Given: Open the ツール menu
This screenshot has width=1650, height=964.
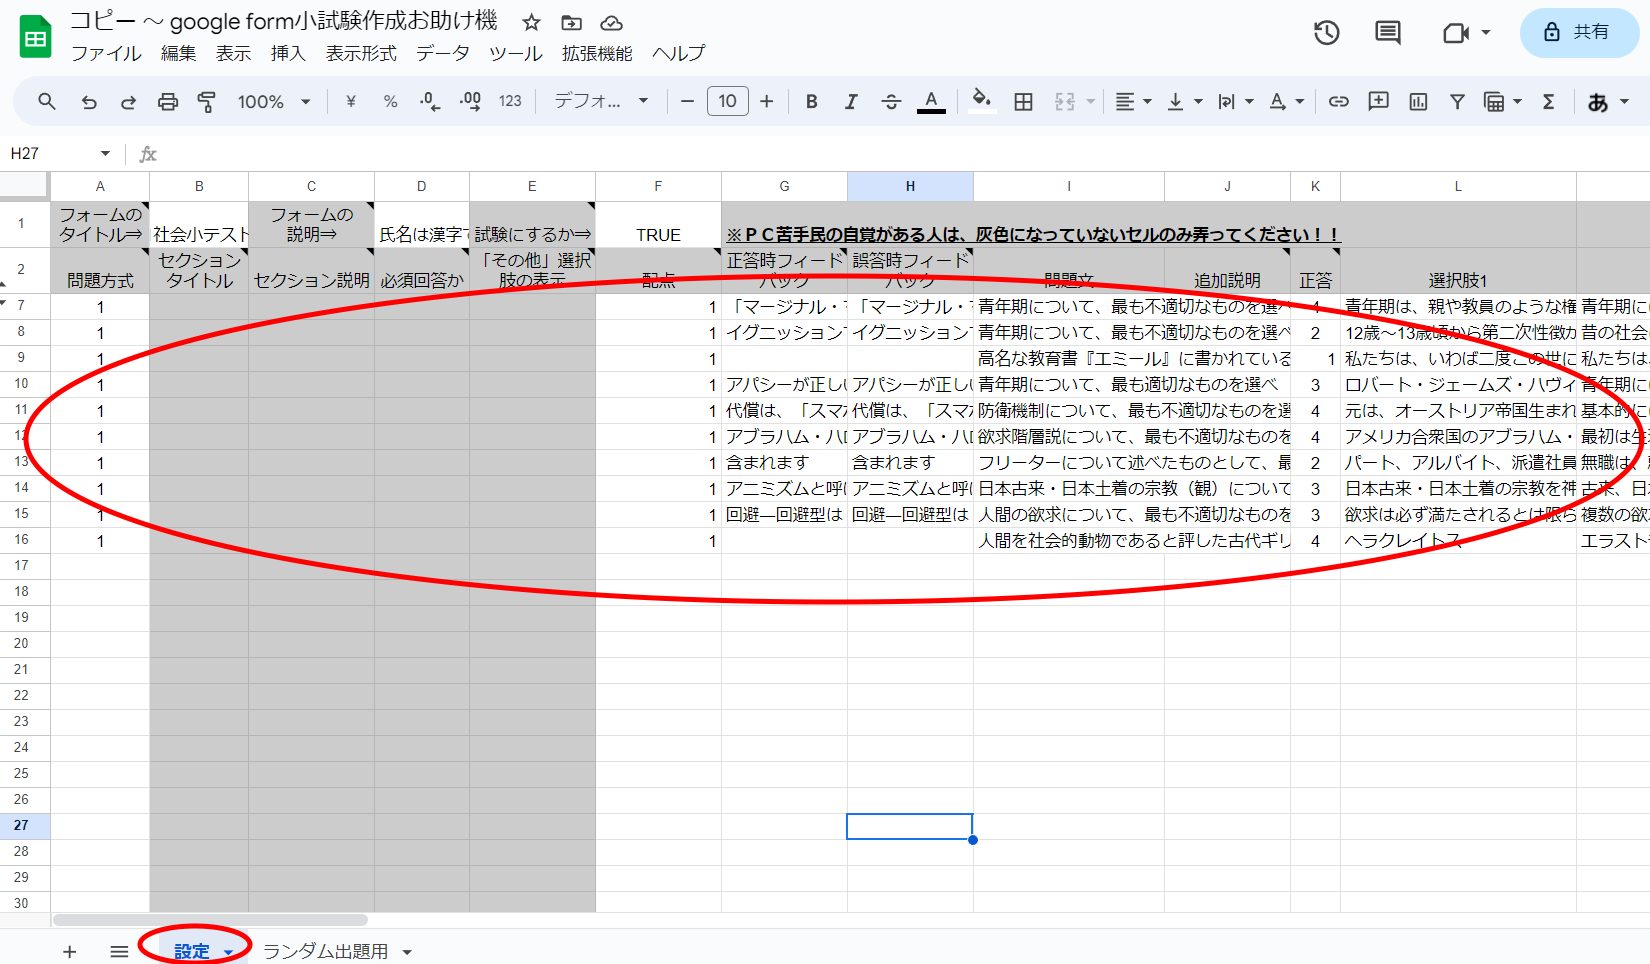Looking at the screenshot, I should pyautogui.click(x=516, y=54).
